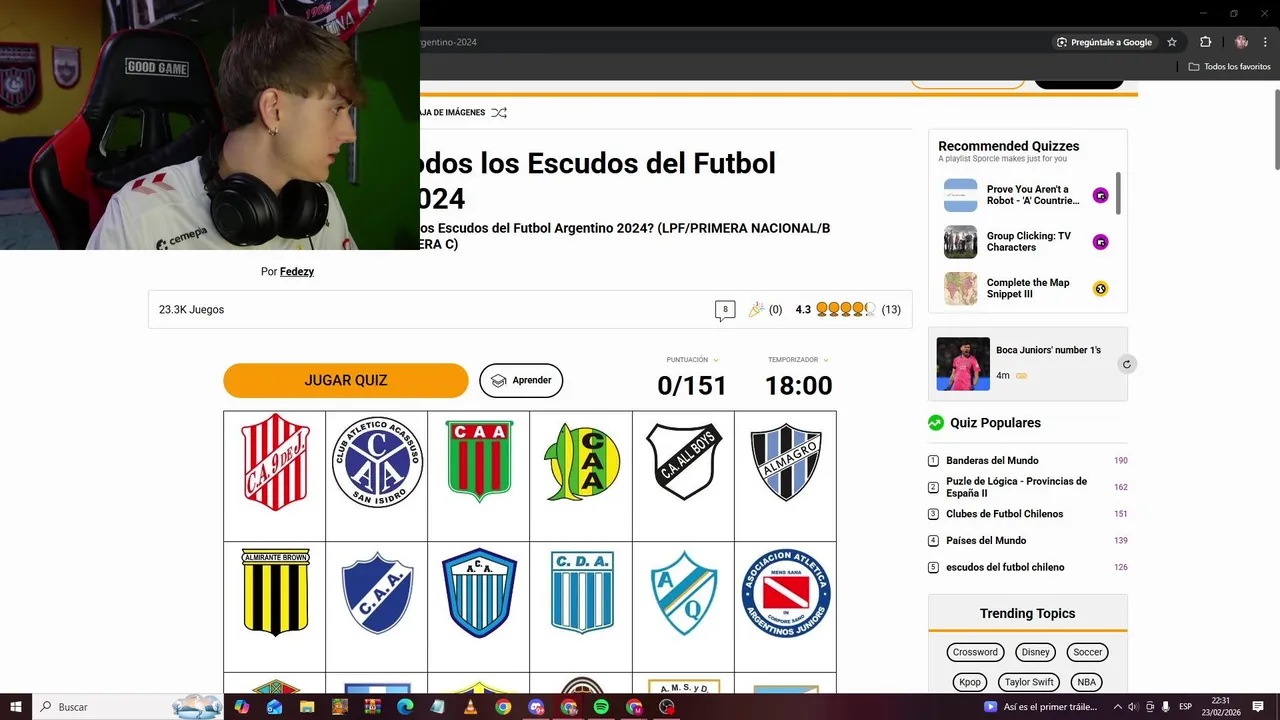Open the Windows Start menu

16,707
